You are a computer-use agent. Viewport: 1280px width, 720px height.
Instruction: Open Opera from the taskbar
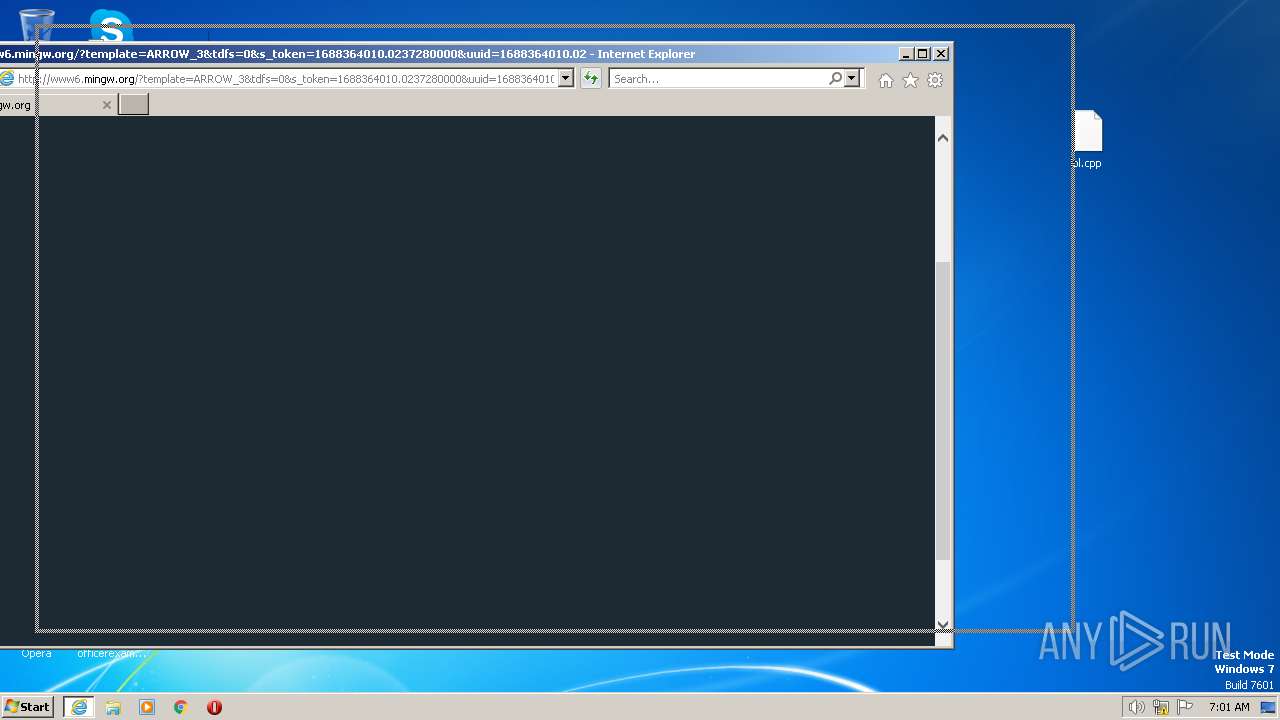214,707
